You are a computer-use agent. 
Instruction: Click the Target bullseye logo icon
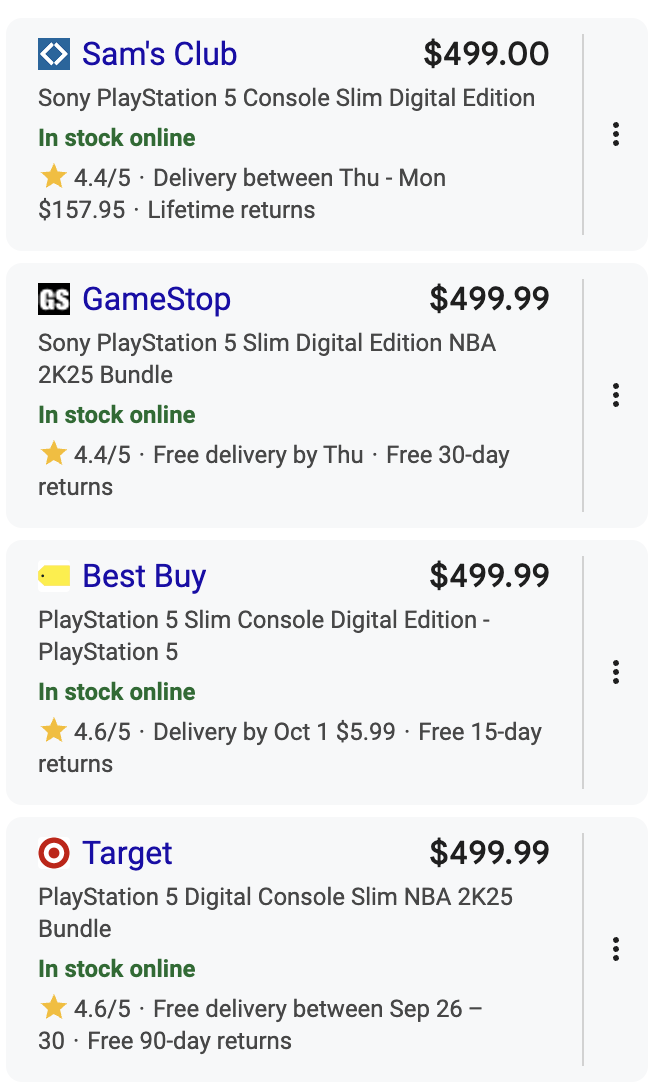point(54,853)
